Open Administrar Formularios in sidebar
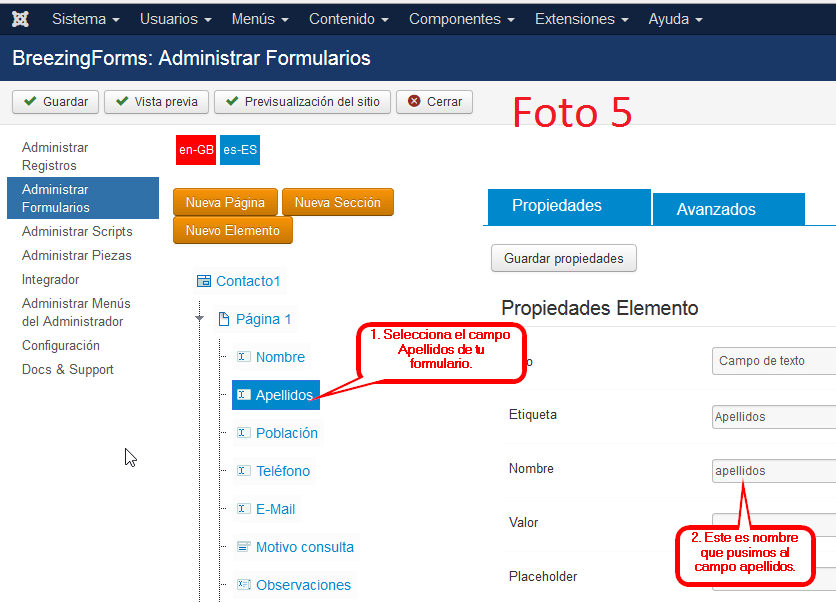The height and width of the screenshot is (603, 836). 83,198
